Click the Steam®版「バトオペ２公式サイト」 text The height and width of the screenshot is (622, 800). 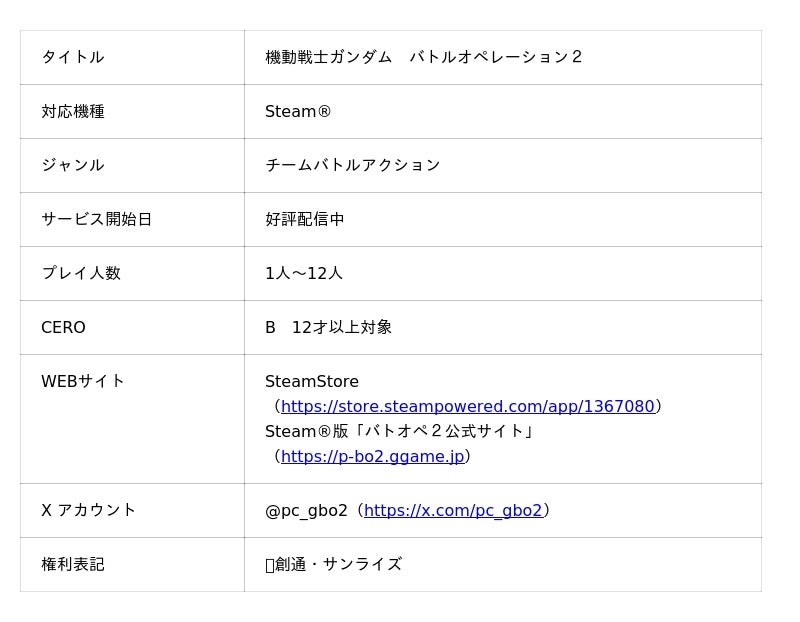pyautogui.click(x=400, y=431)
